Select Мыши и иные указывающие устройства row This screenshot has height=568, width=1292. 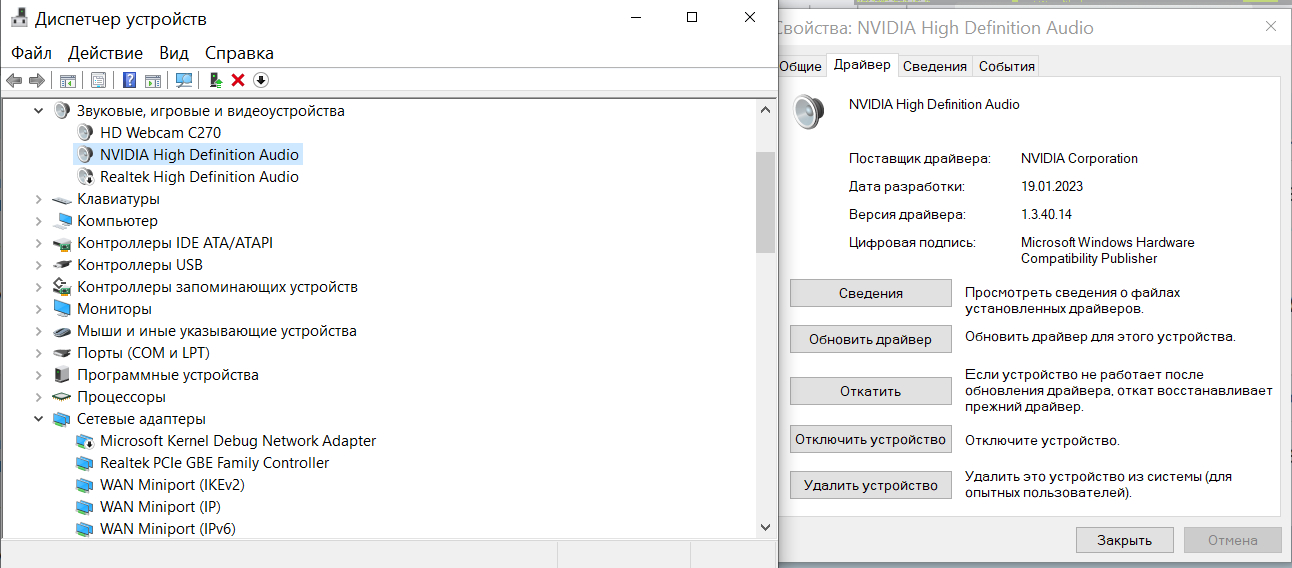click(x=217, y=331)
